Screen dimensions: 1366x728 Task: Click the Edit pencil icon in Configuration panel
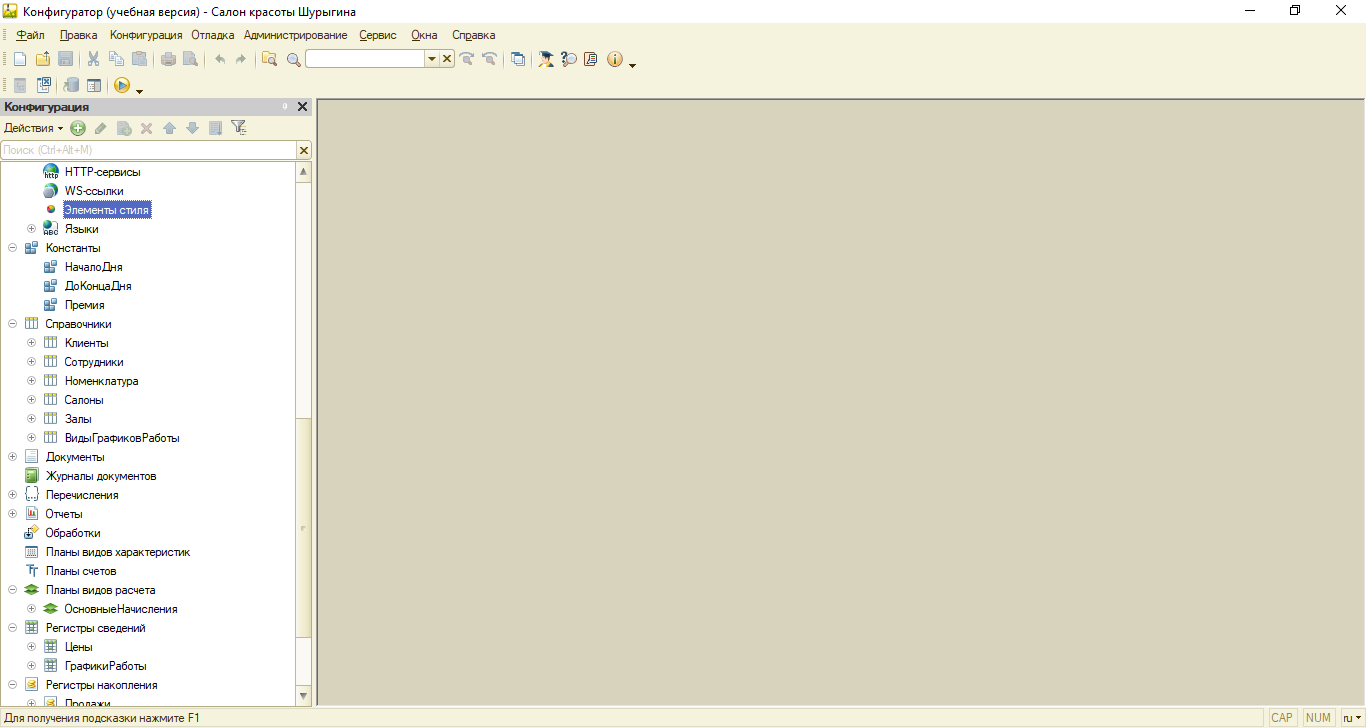coord(100,128)
